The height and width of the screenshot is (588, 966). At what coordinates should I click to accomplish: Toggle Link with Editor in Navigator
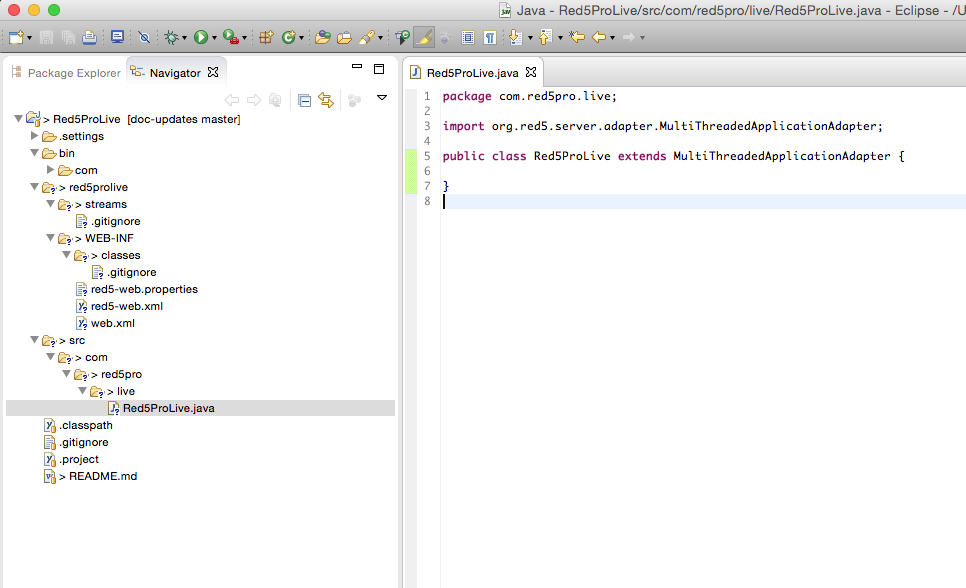[x=326, y=100]
